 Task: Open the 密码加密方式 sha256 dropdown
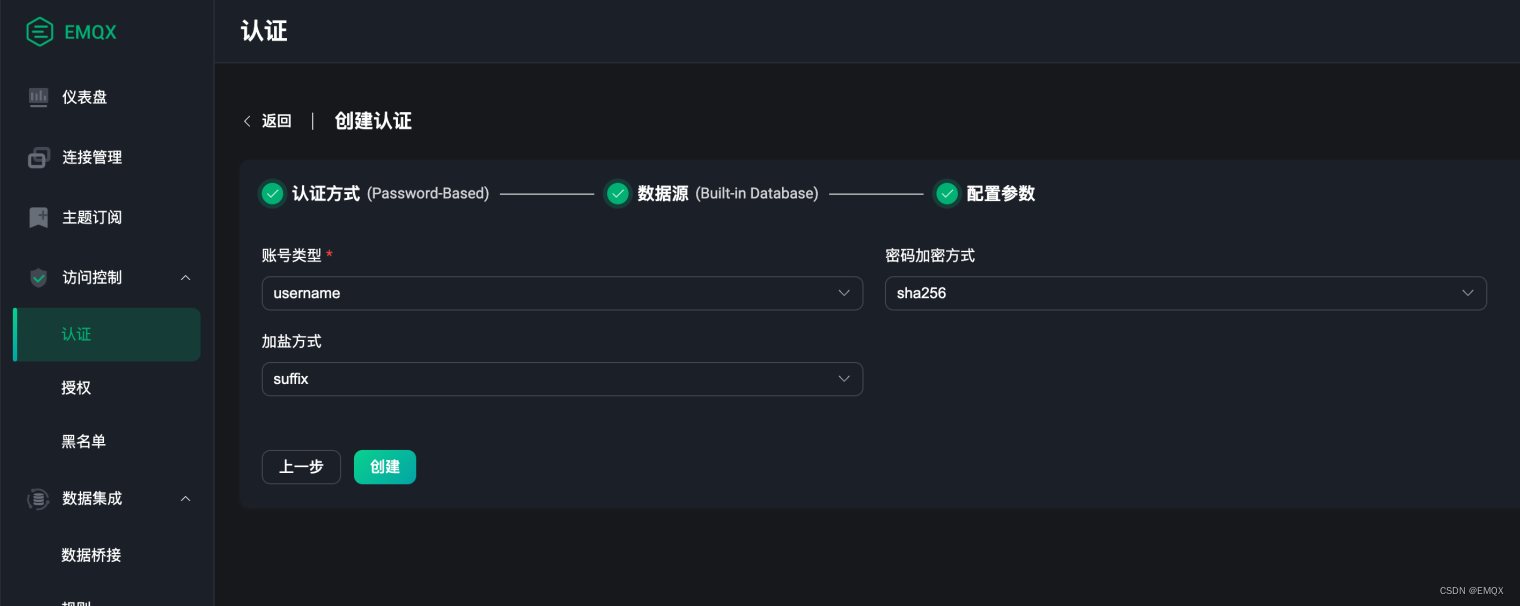coord(1186,293)
